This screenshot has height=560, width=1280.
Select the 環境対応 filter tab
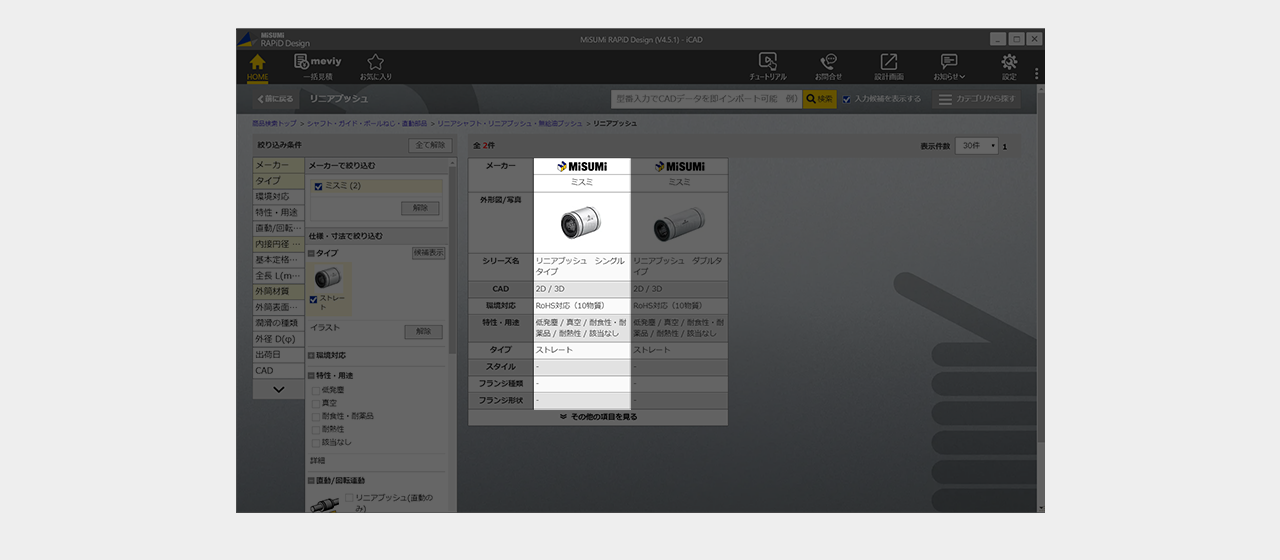(278, 196)
